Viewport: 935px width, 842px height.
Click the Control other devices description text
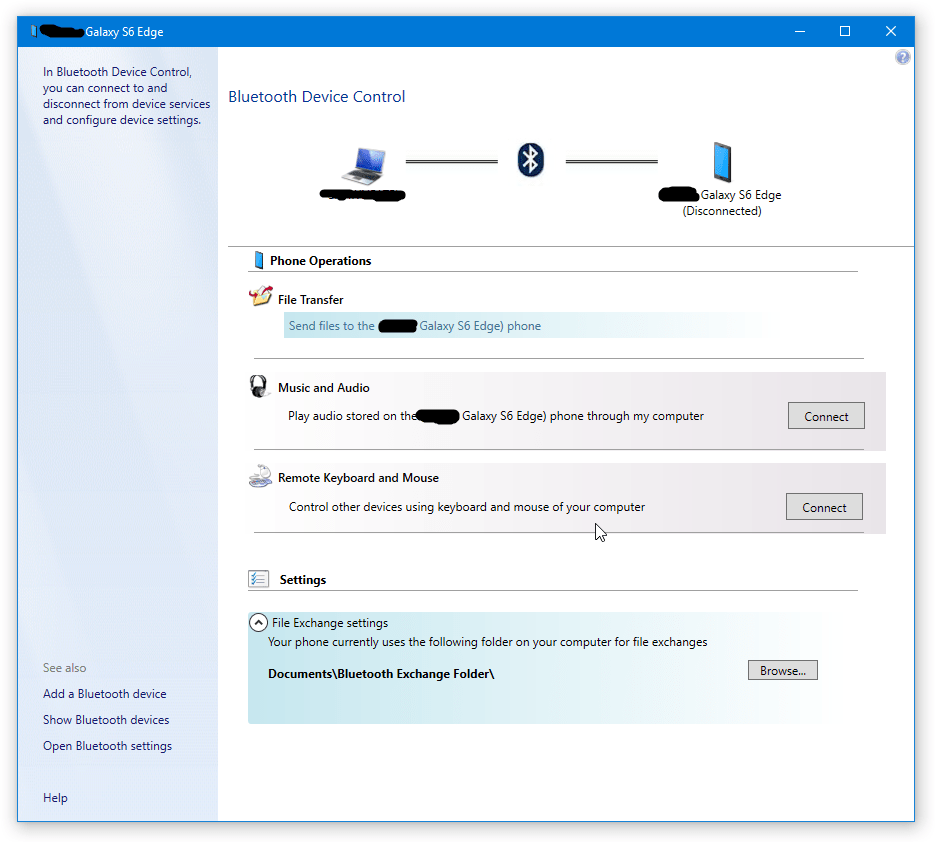(467, 507)
